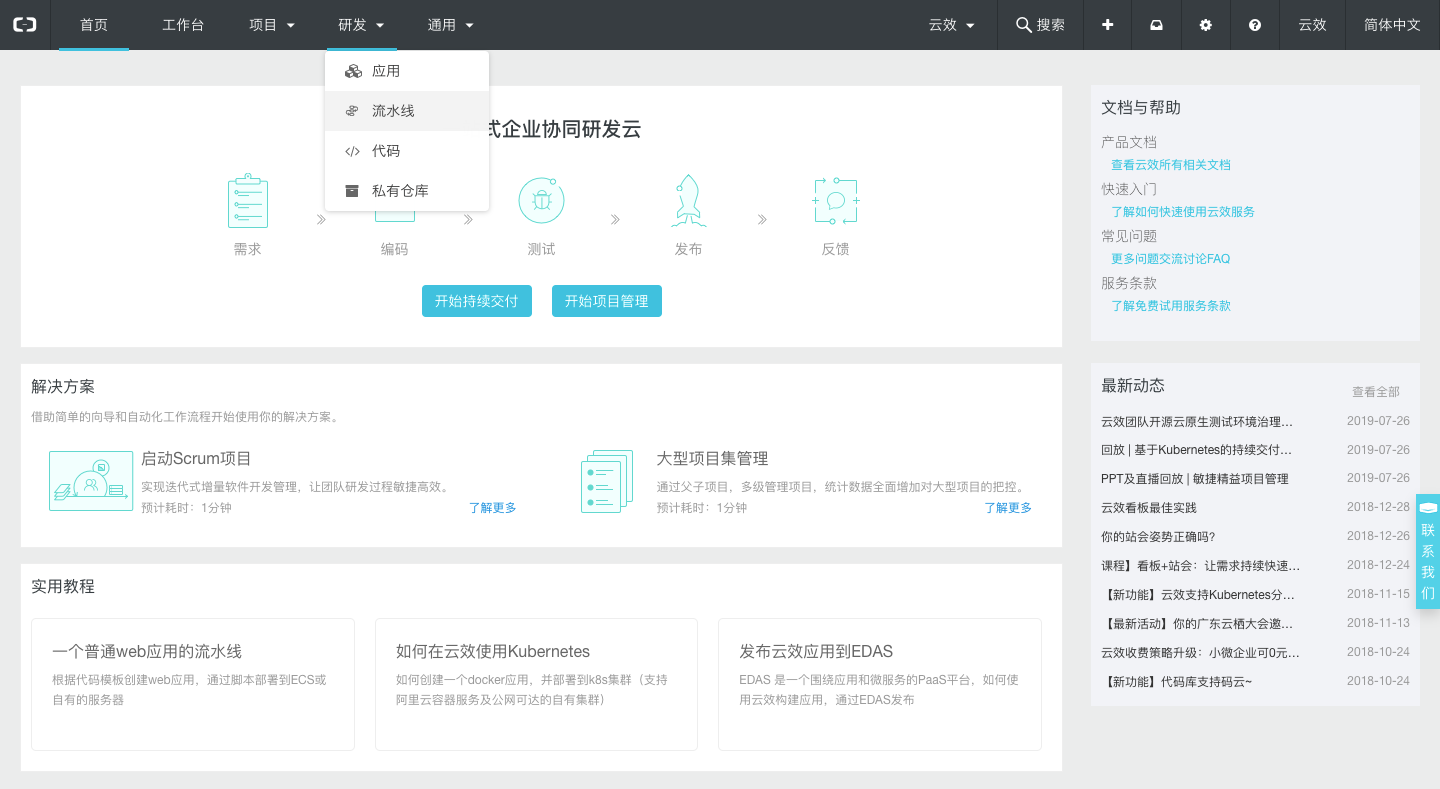Switch language via 简体中文
The image size is (1440, 789).
coord(1392,25)
